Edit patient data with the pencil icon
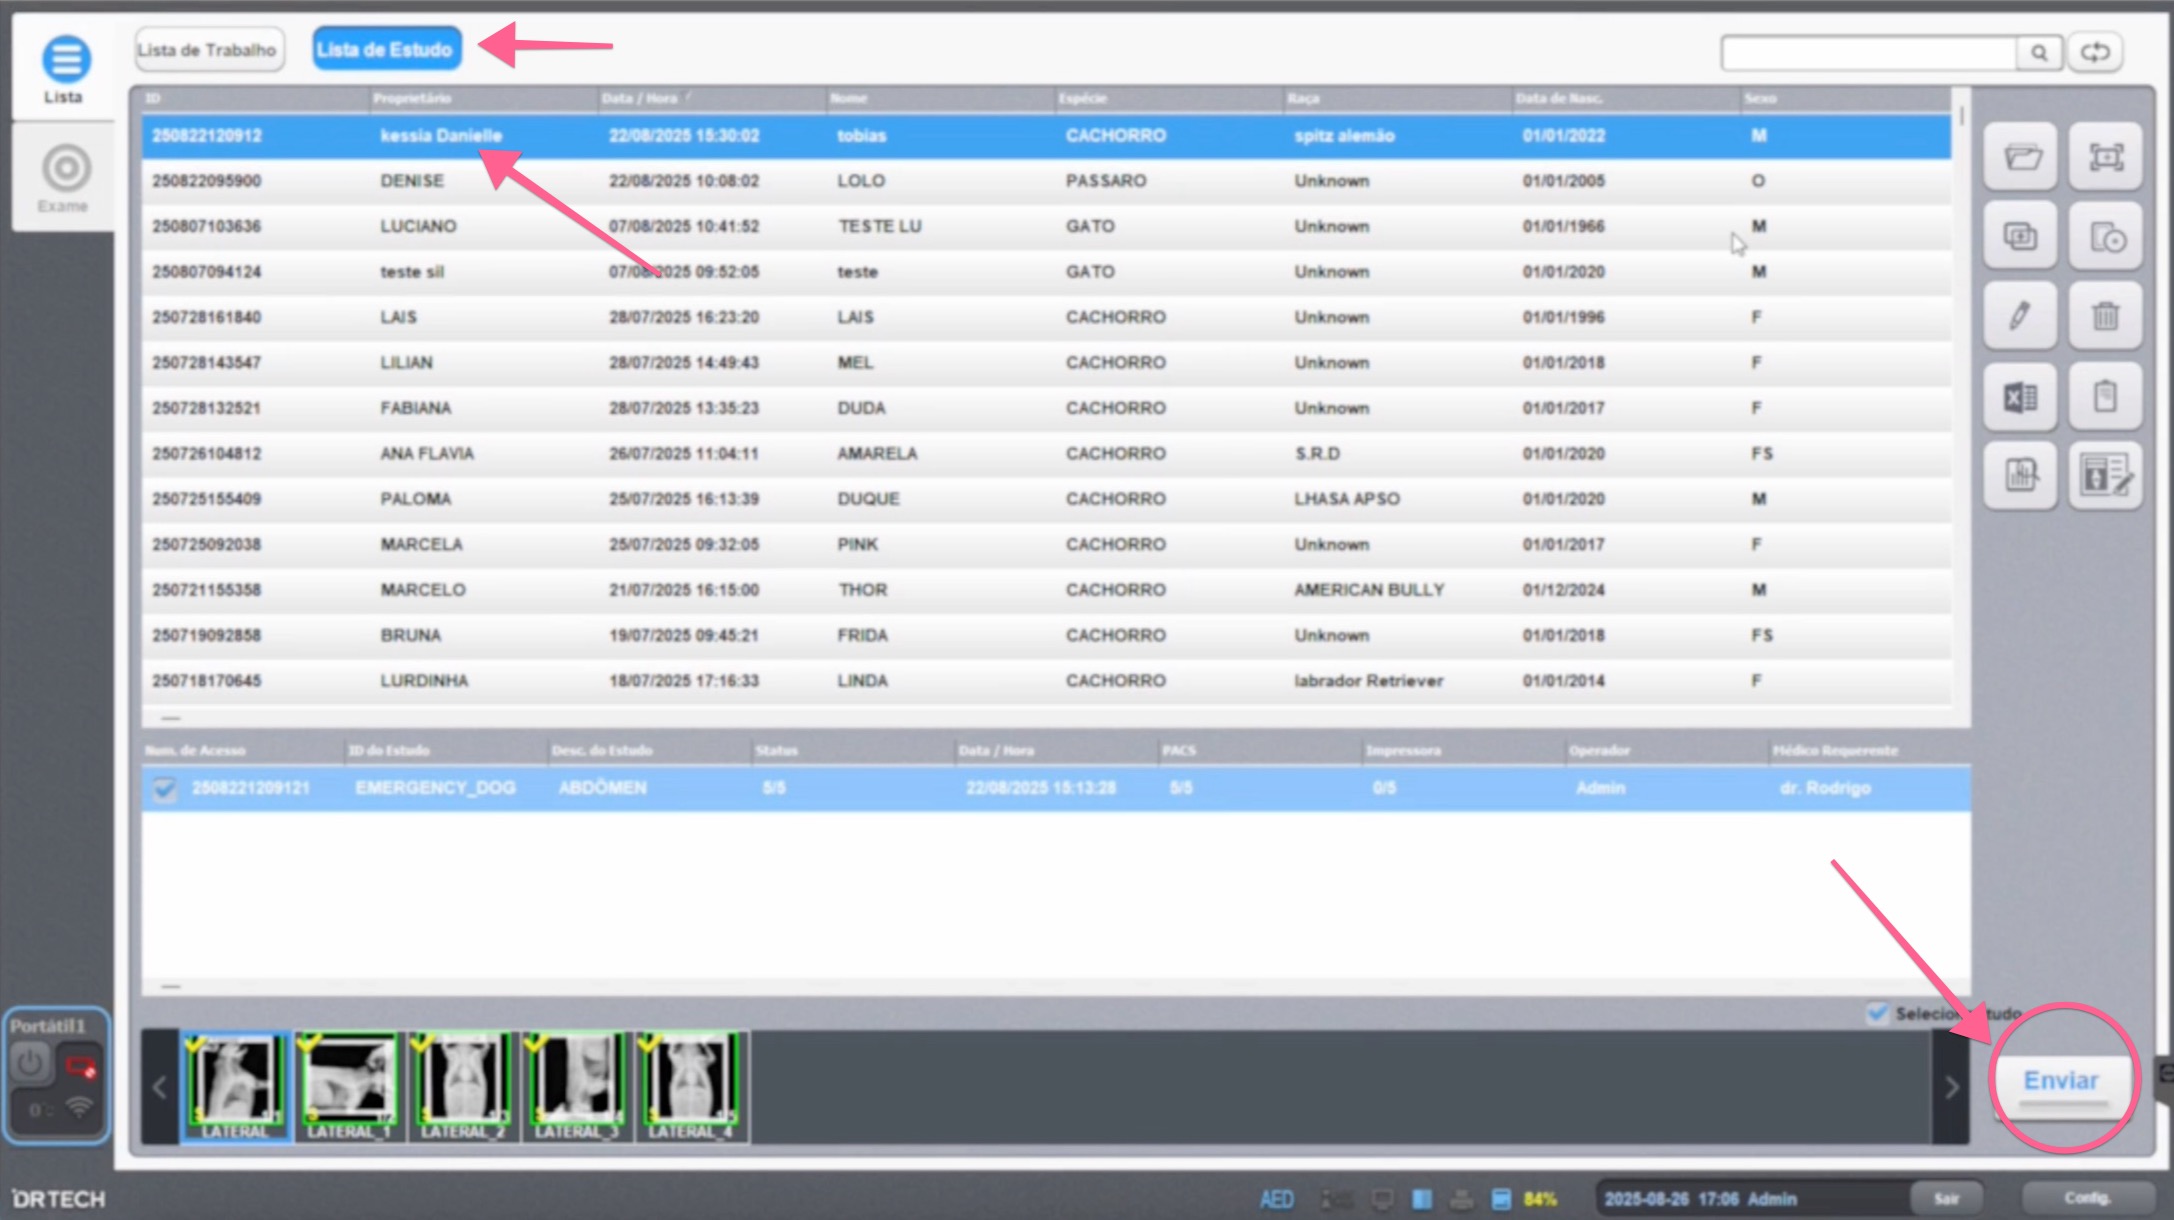The image size is (2174, 1220). click(x=2019, y=315)
